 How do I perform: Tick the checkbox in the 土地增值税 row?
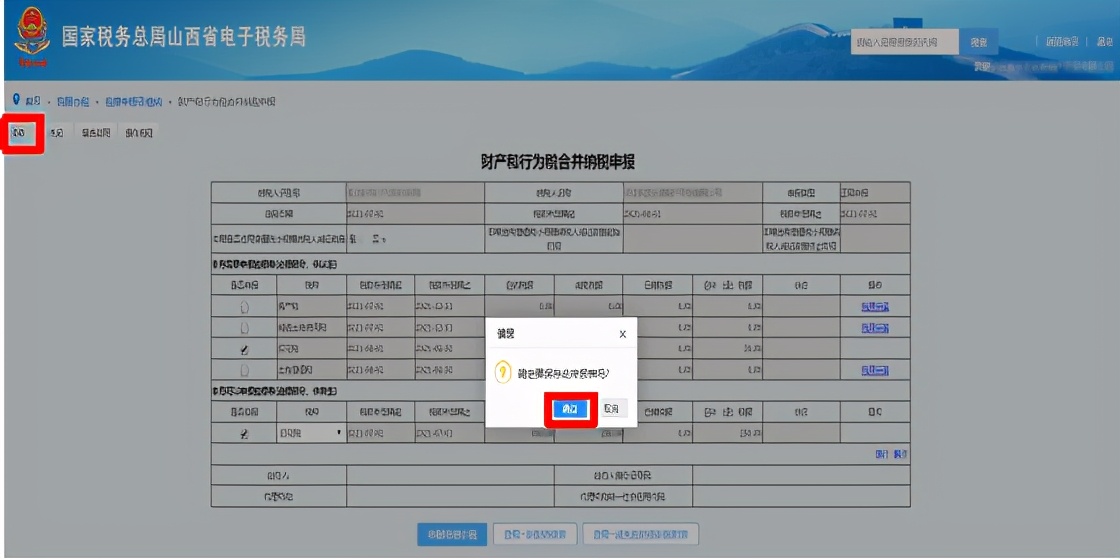click(244, 370)
